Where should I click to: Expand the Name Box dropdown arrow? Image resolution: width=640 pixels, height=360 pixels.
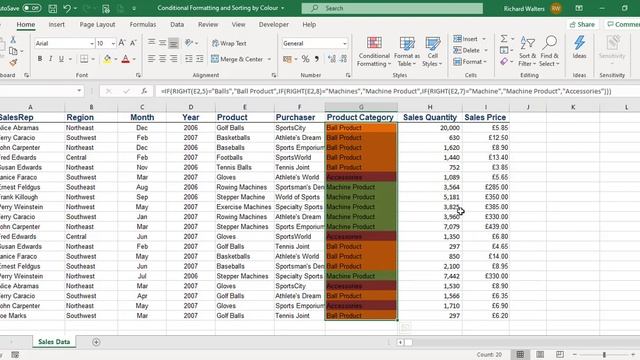pyautogui.click(x=79, y=91)
